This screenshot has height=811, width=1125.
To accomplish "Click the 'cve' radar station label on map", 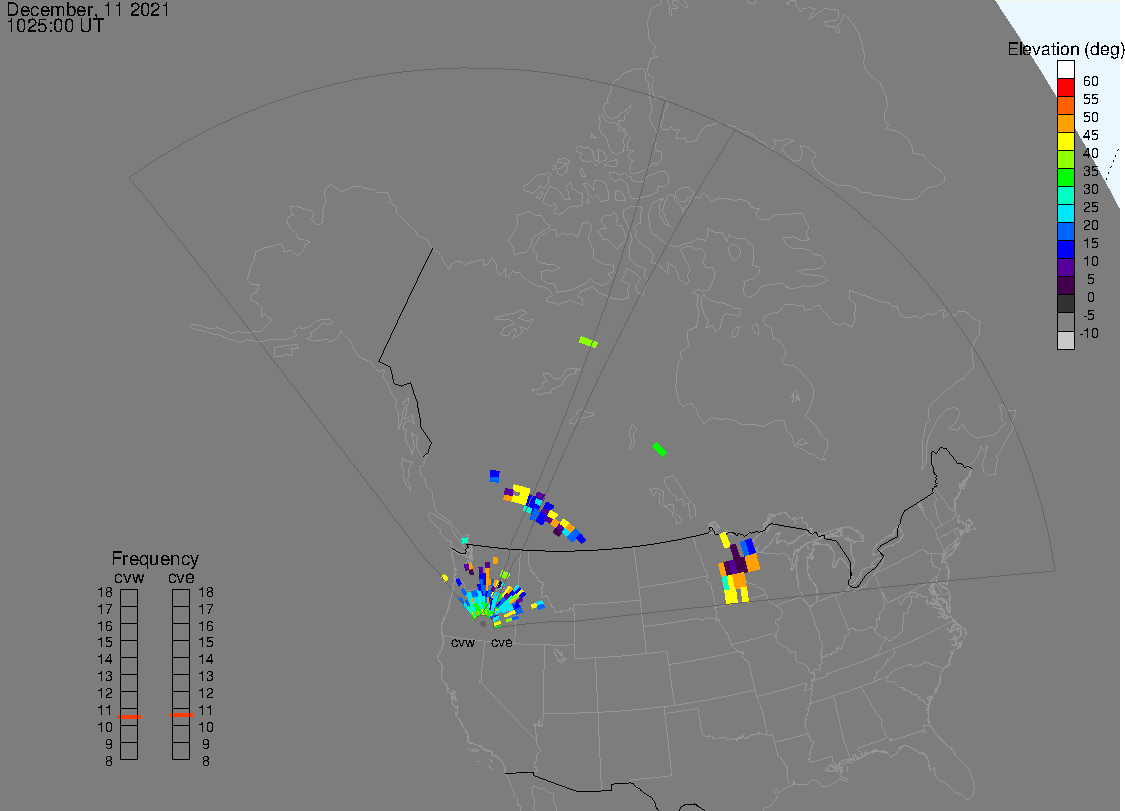I will click(x=502, y=642).
